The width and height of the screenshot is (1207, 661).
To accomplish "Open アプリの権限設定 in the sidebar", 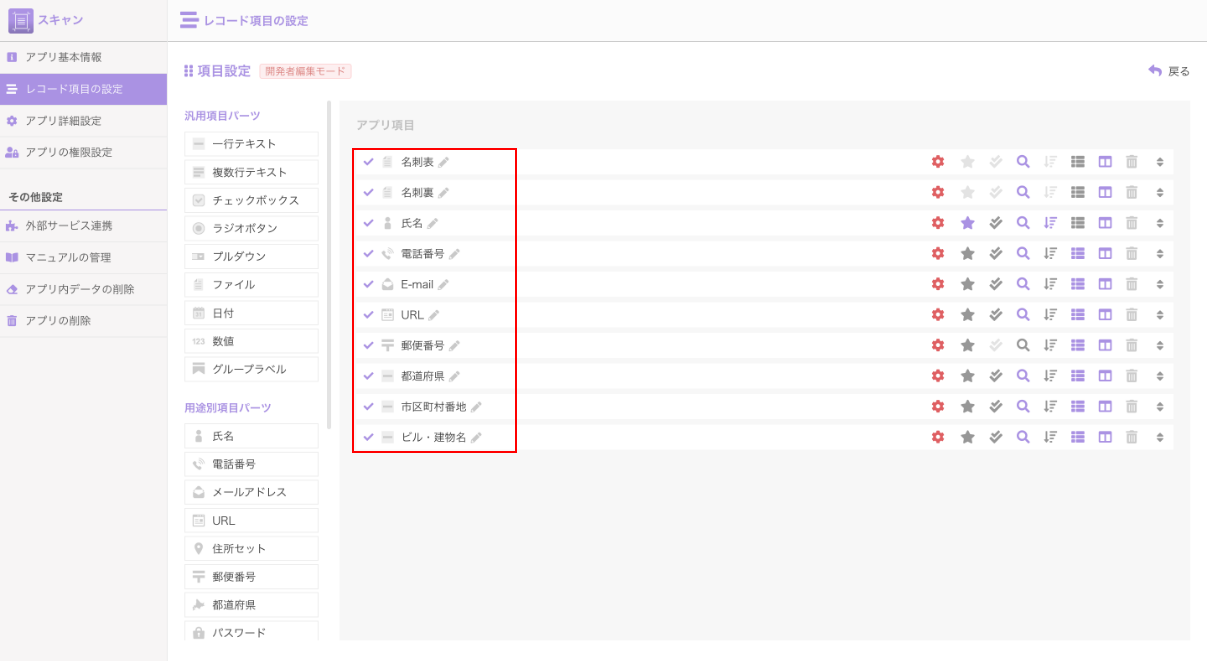I will (x=69, y=152).
